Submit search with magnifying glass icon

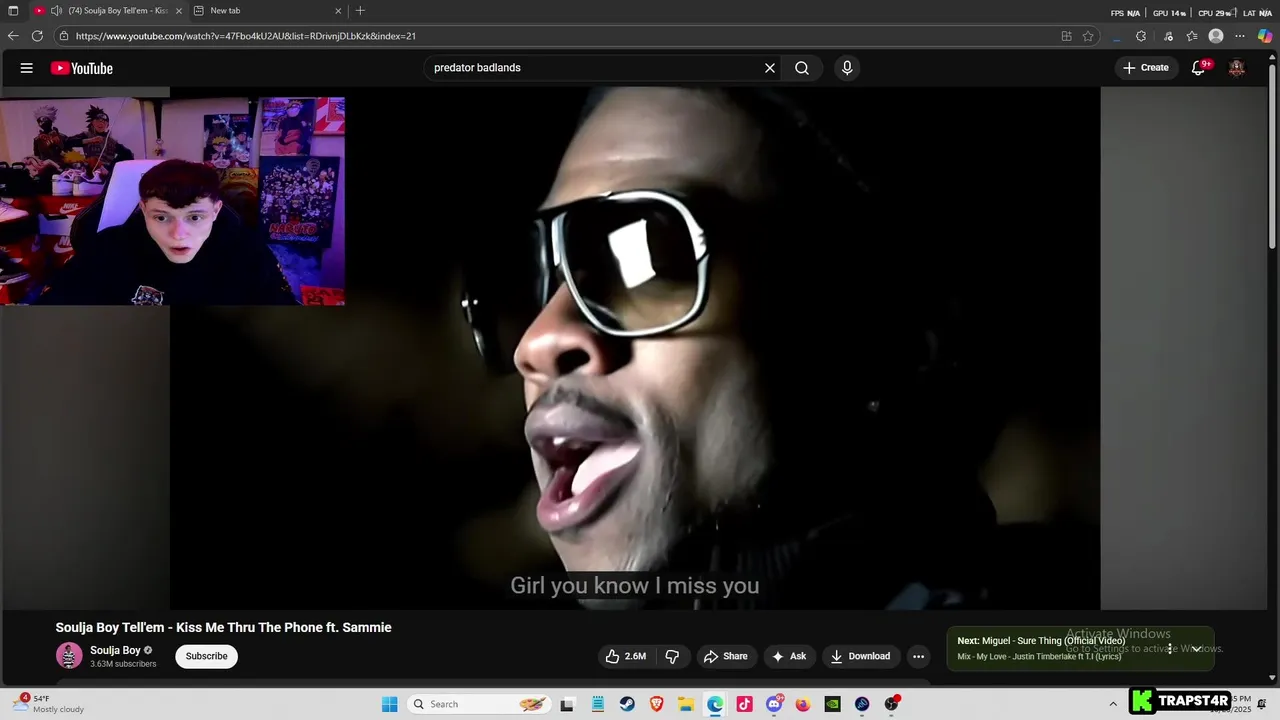[x=802, y=68]
